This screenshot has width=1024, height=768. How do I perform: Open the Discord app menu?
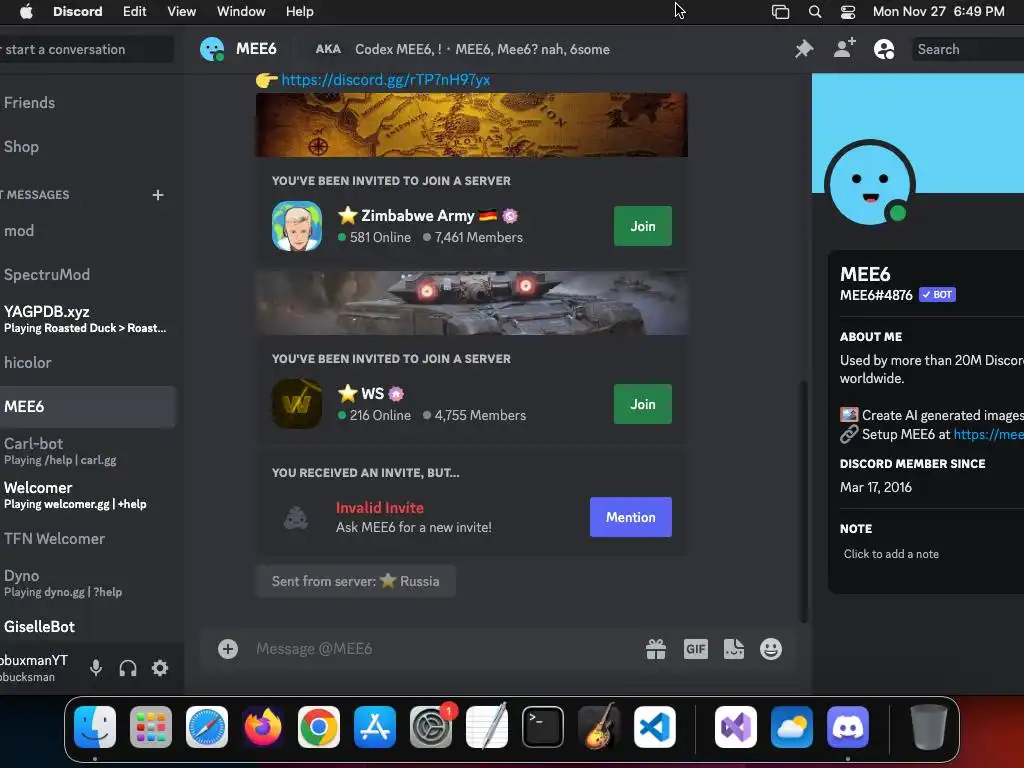click(78, 11)
